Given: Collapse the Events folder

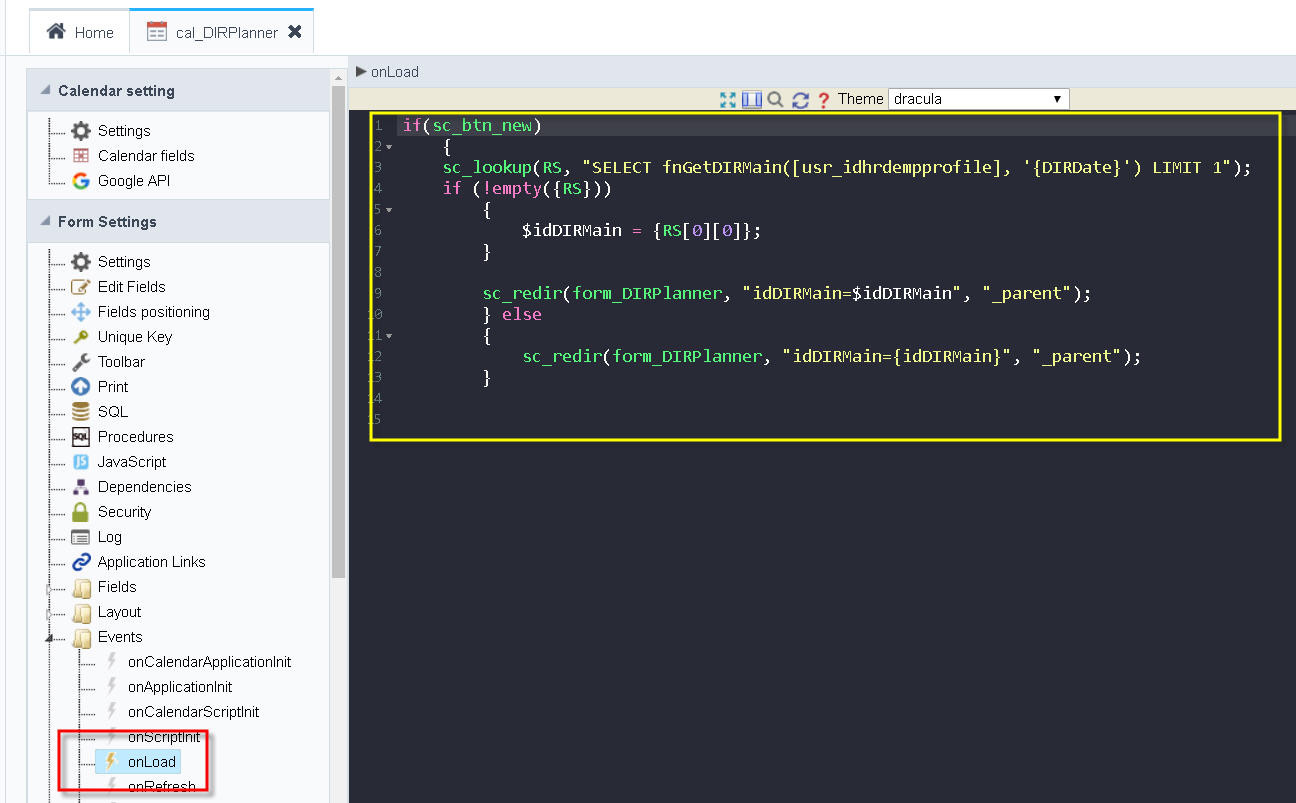Looking at the screenshot, I should [x=49, y=638].
